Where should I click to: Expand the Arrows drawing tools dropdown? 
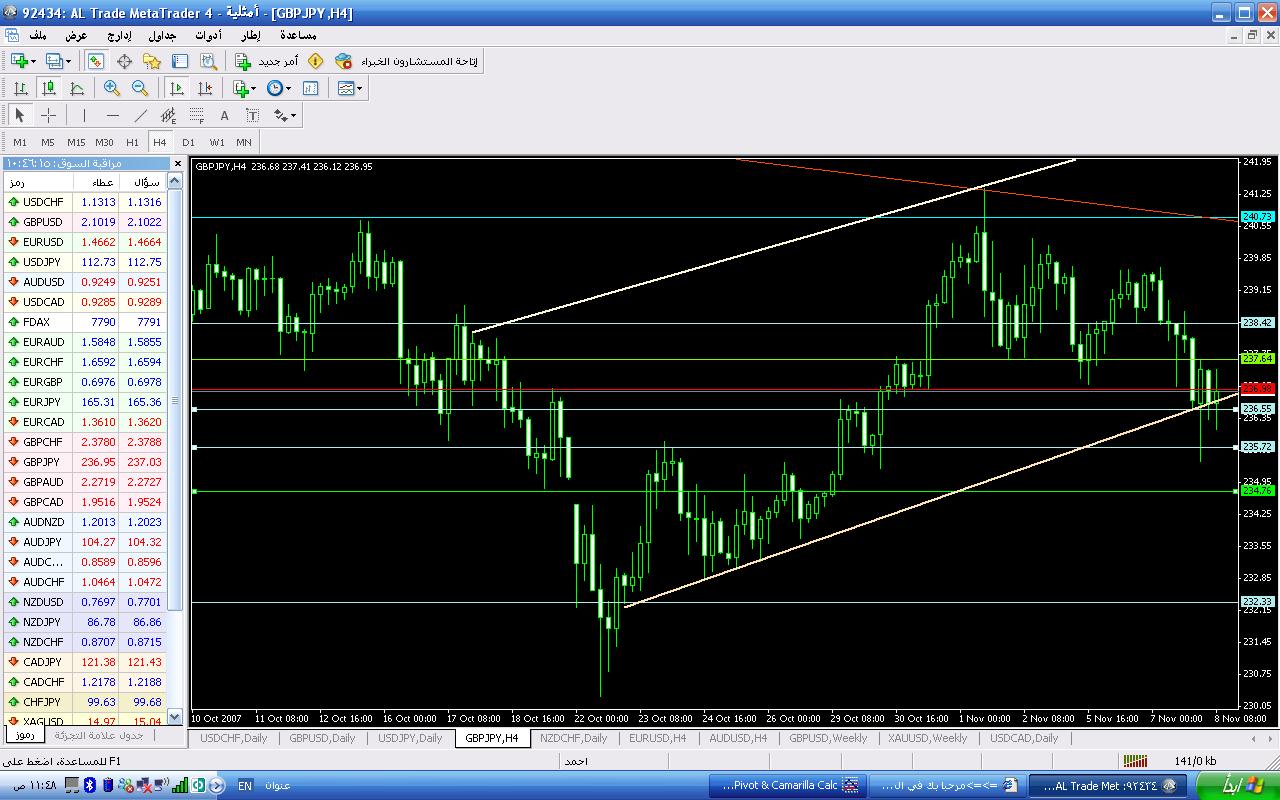[285, 115]
